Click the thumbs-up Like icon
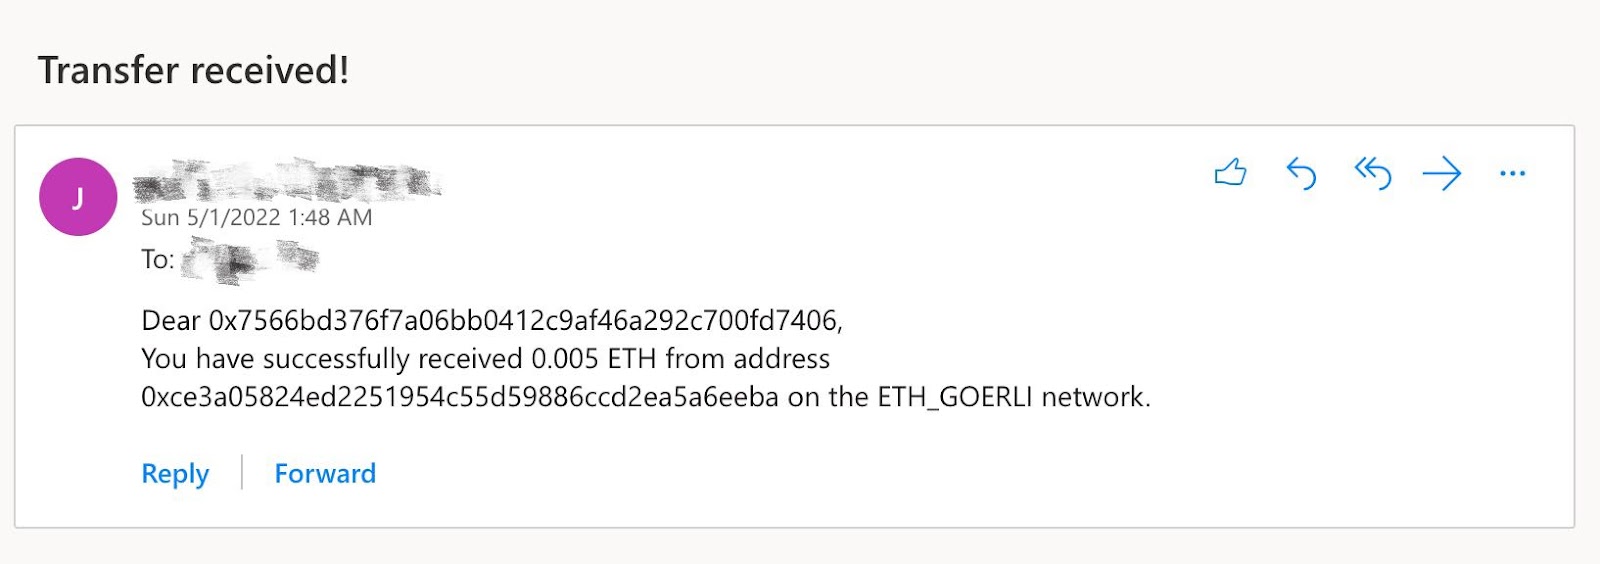Viewport: 1600px width, 564px height. [x=1230, y=173]
